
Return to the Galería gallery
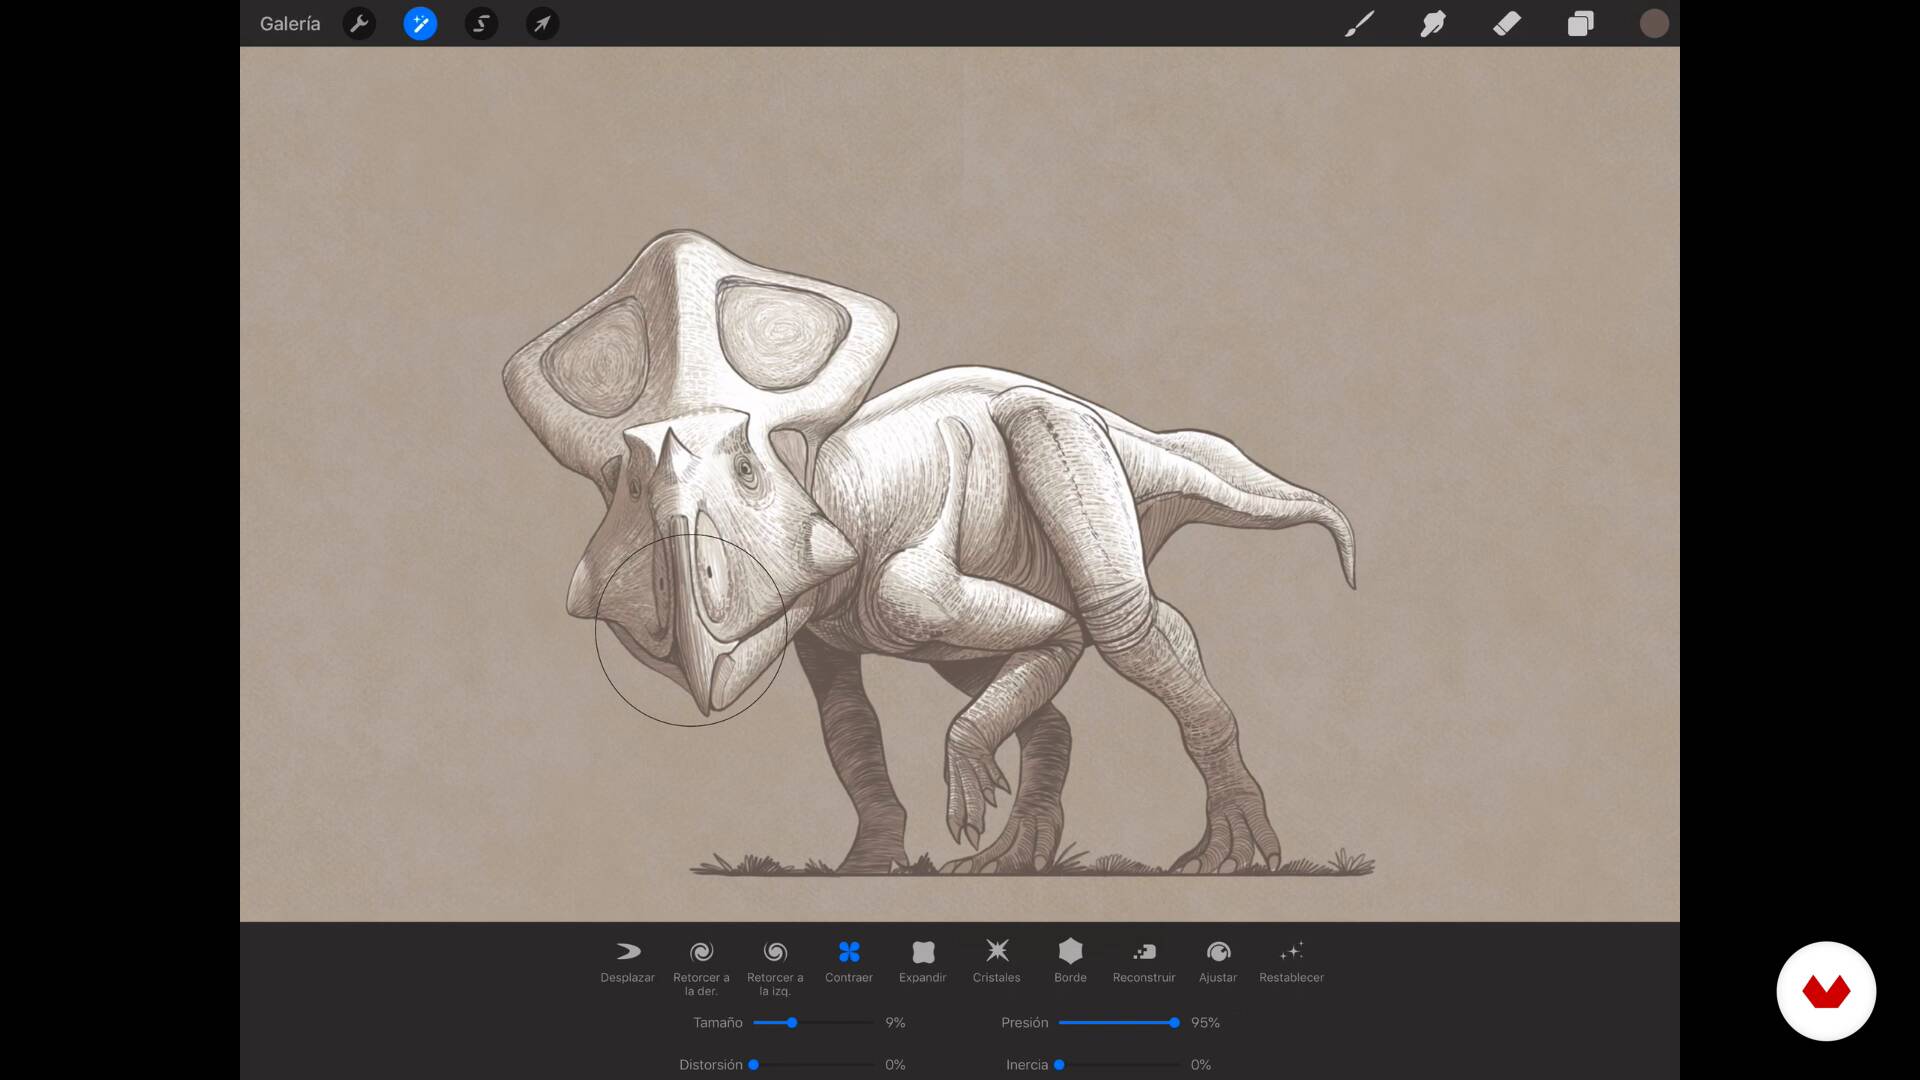[290, 24]
